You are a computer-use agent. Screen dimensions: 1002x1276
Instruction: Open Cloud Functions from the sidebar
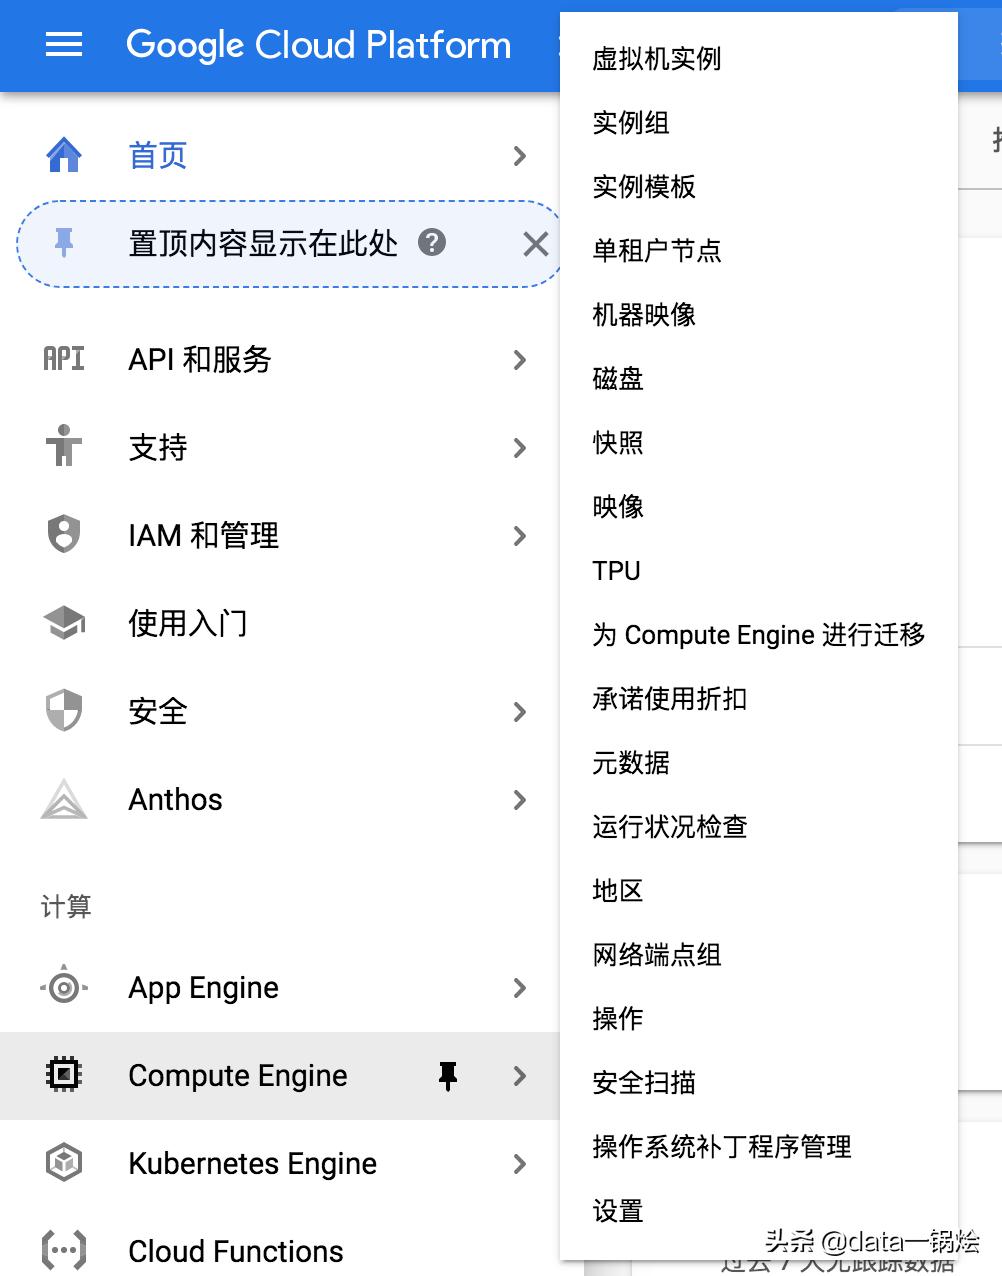[236, 1251]
